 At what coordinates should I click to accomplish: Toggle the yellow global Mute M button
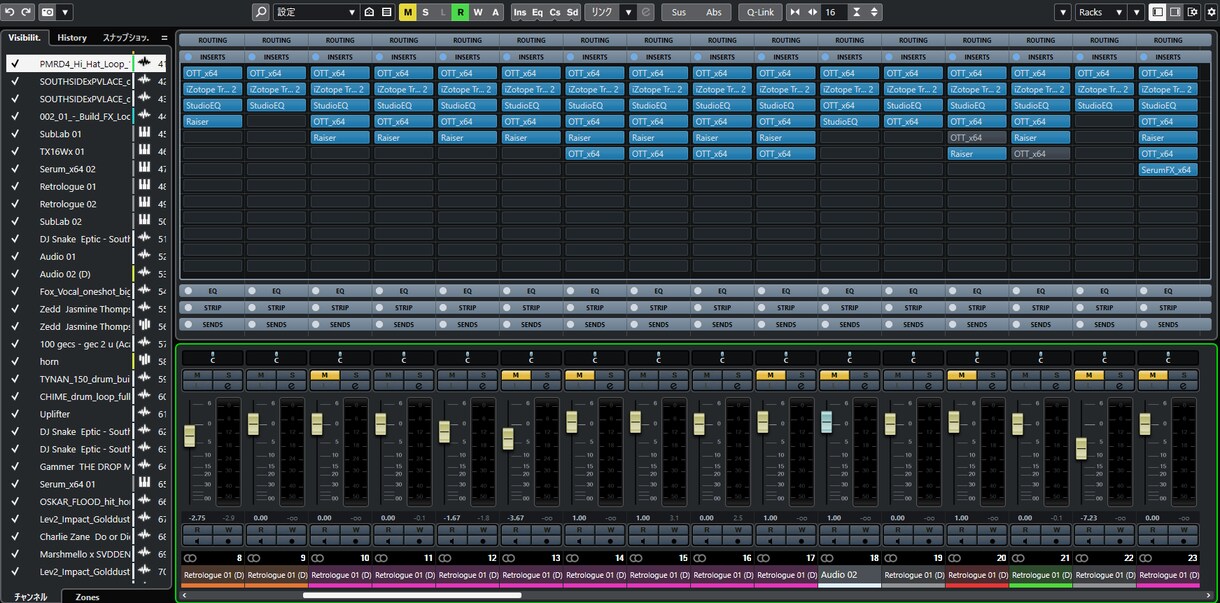(x=407, y=12)
